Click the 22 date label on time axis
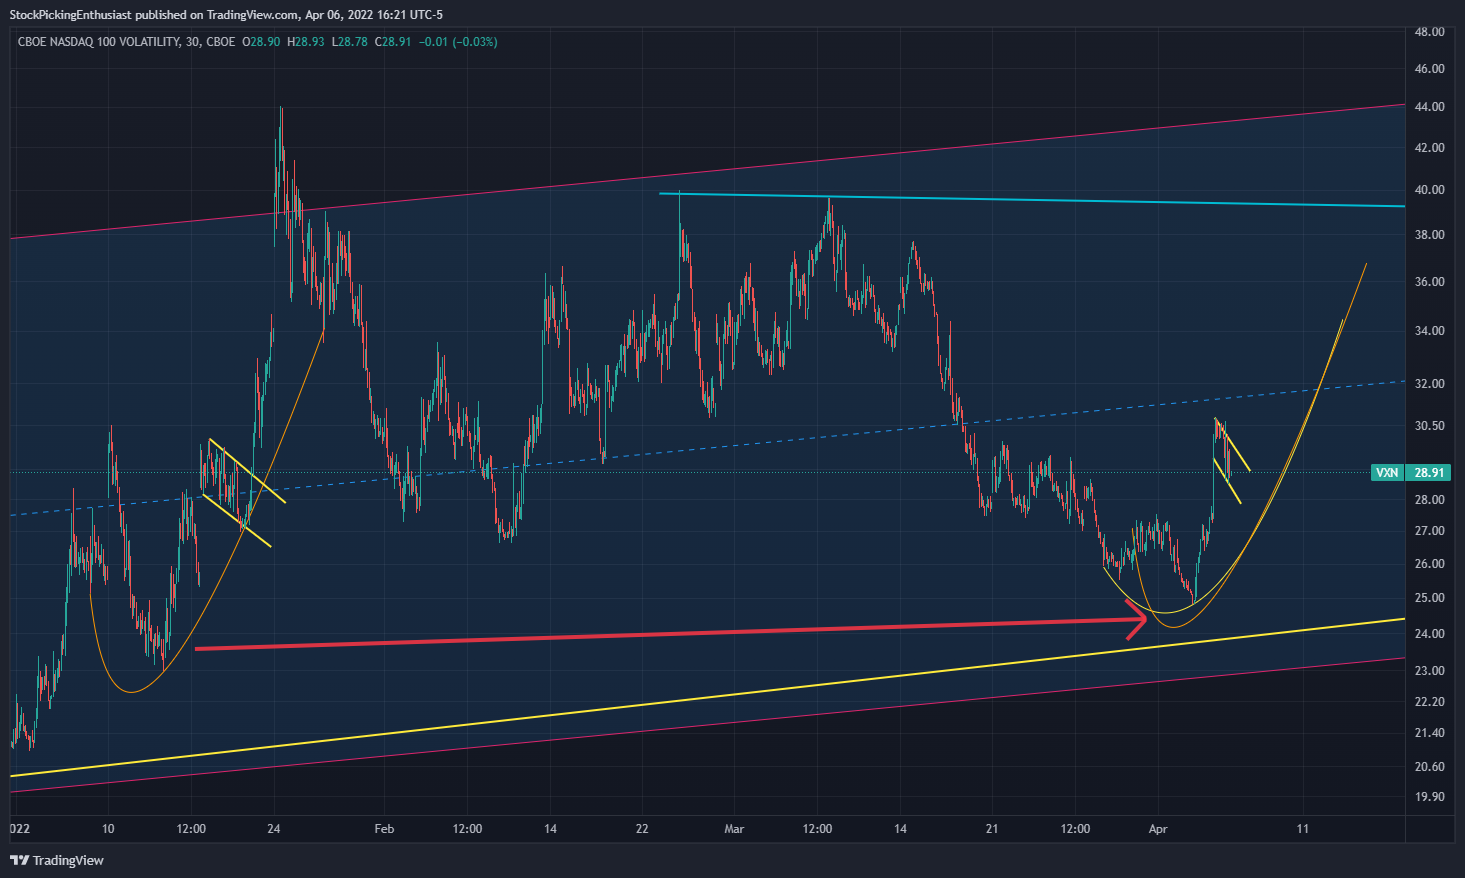 click(x=642, y=829)
